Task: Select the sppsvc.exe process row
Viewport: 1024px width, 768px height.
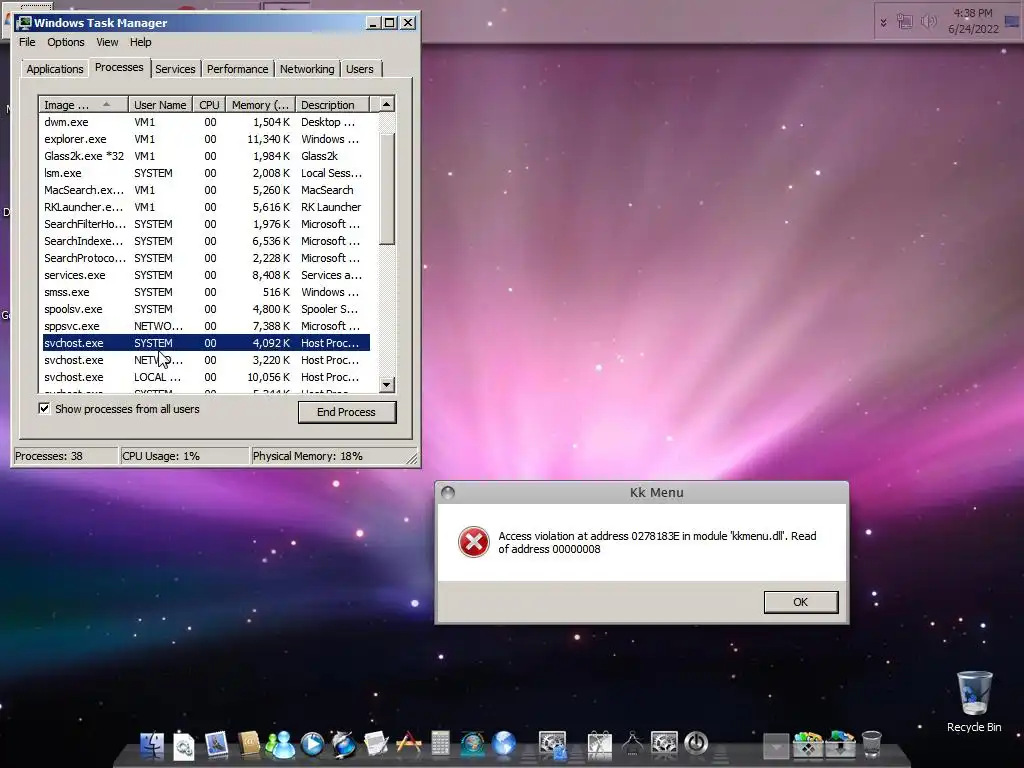Action: [x=206, y=326]
